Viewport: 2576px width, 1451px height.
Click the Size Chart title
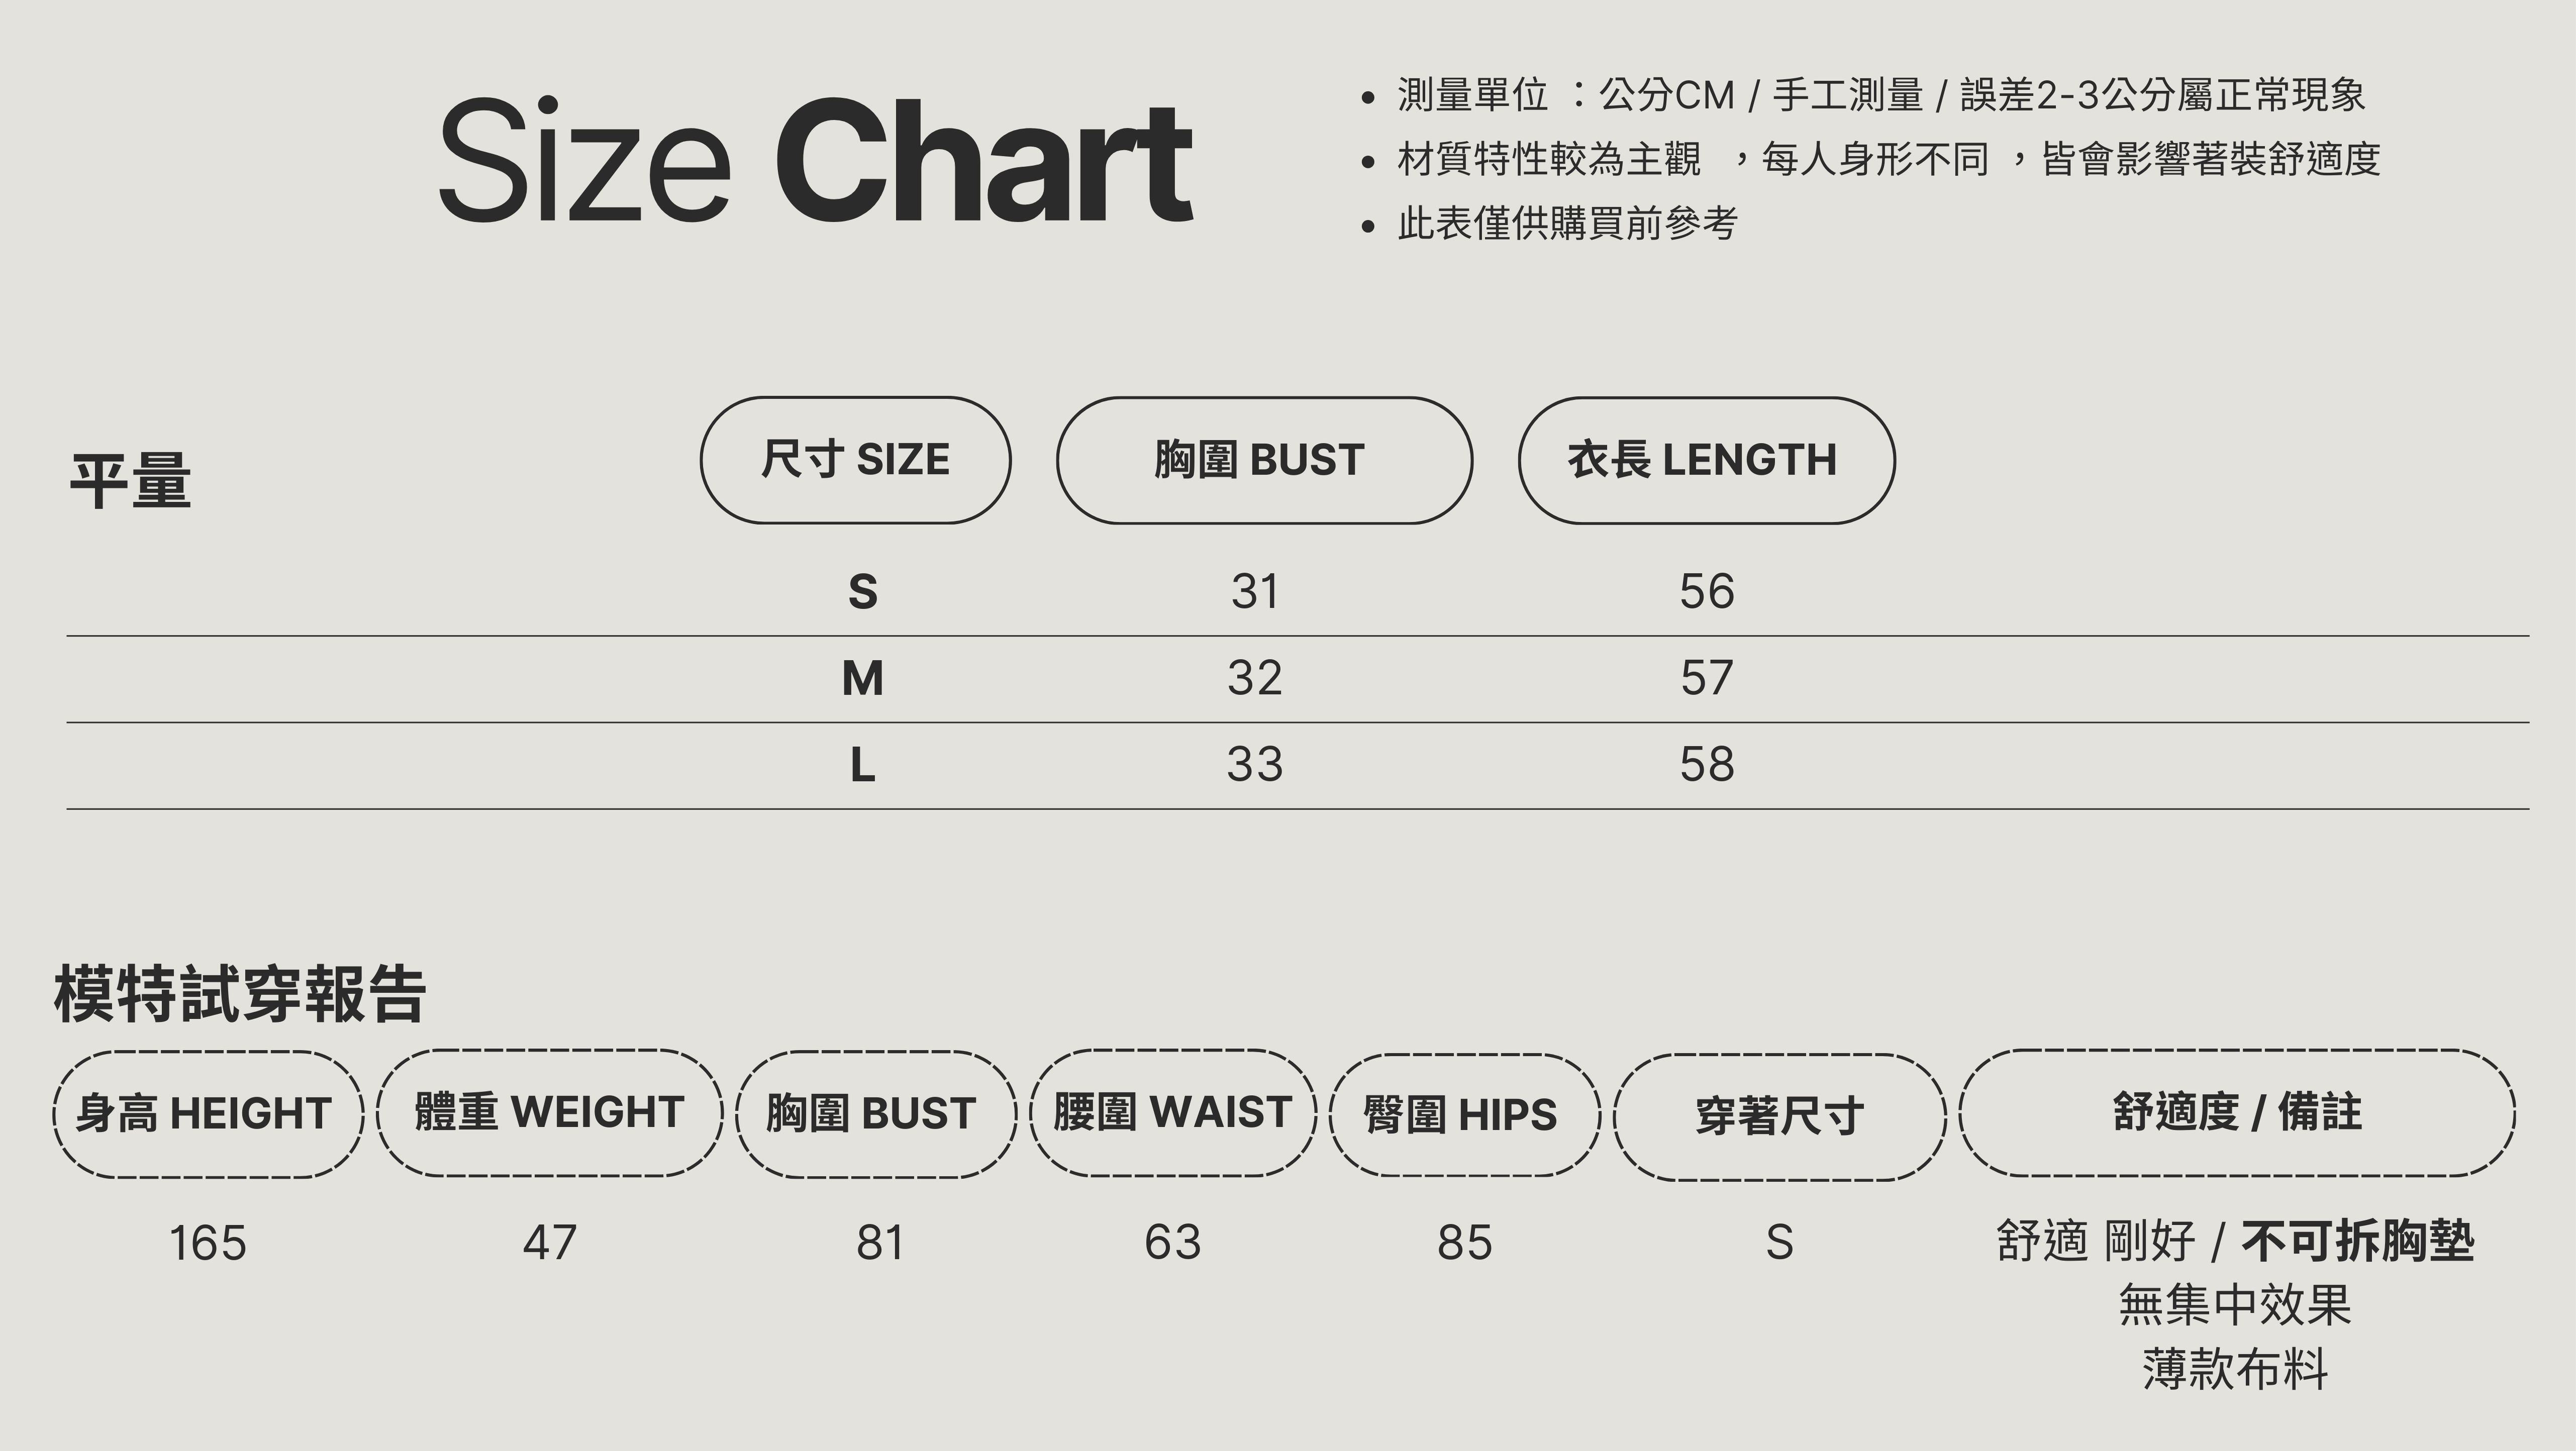(815, 160)
